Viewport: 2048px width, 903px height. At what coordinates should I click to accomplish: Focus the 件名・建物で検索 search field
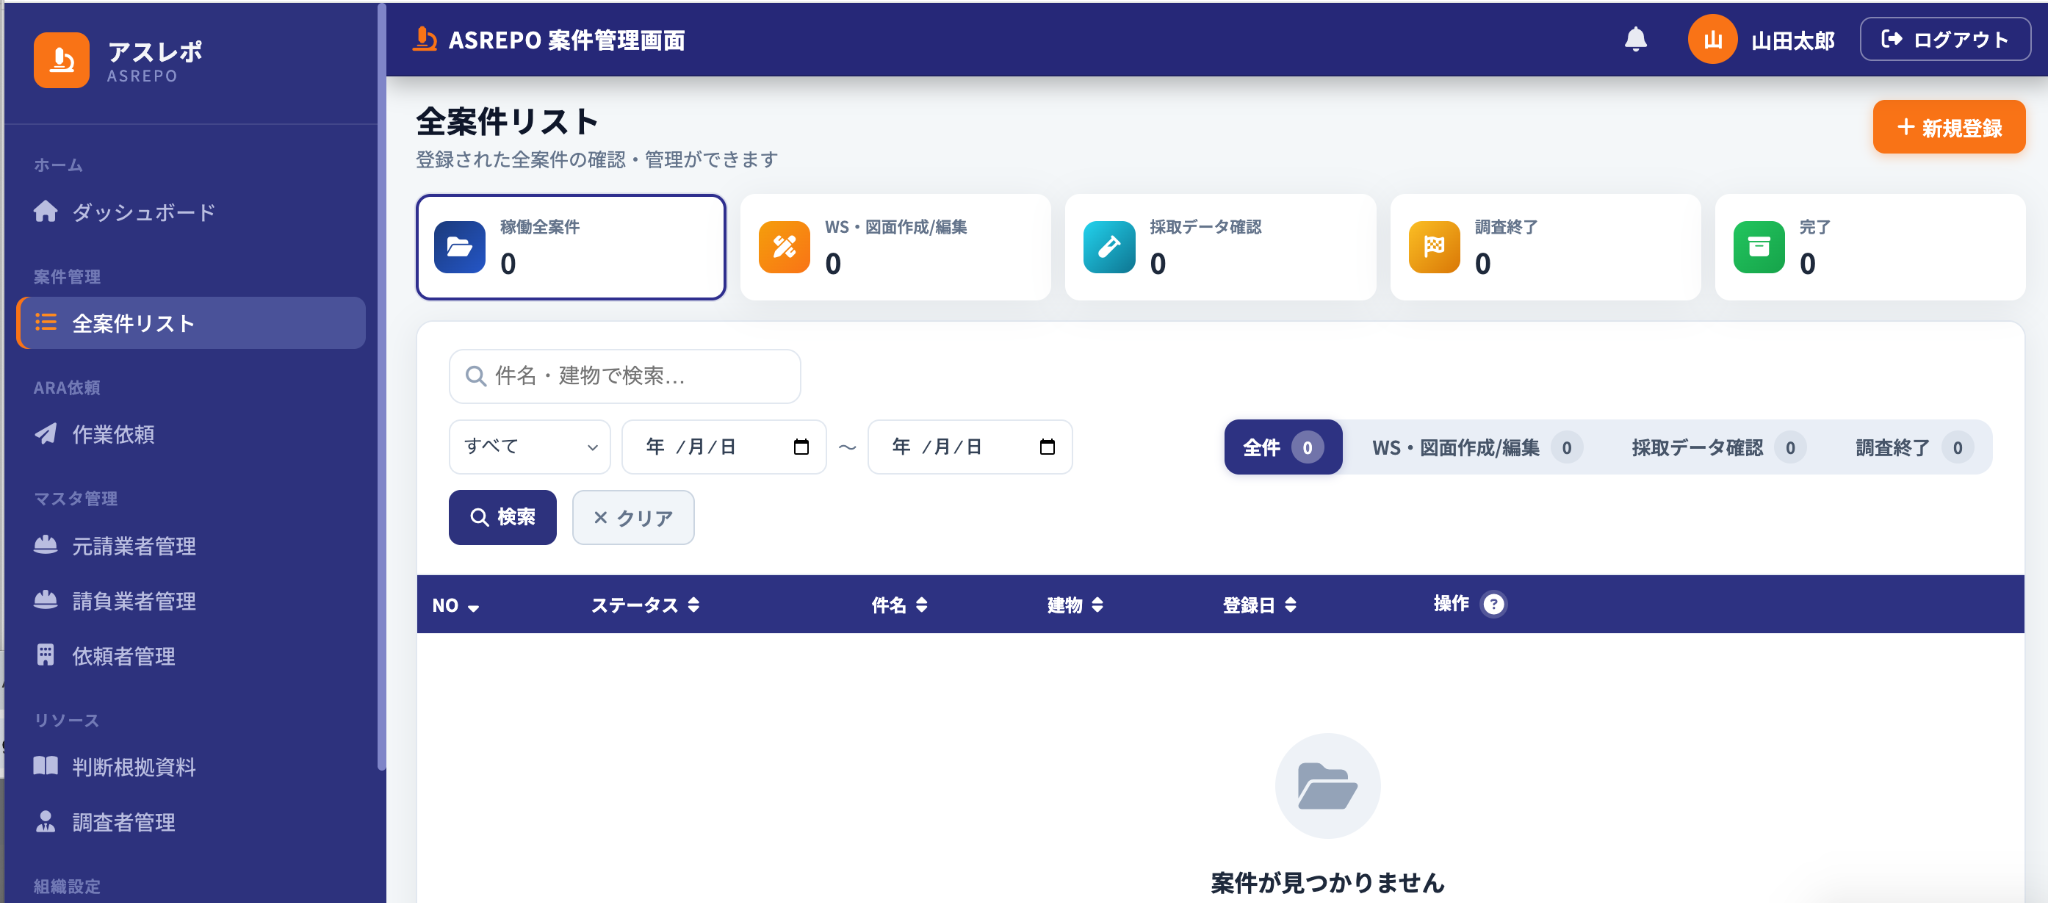[x=625, y=376]
